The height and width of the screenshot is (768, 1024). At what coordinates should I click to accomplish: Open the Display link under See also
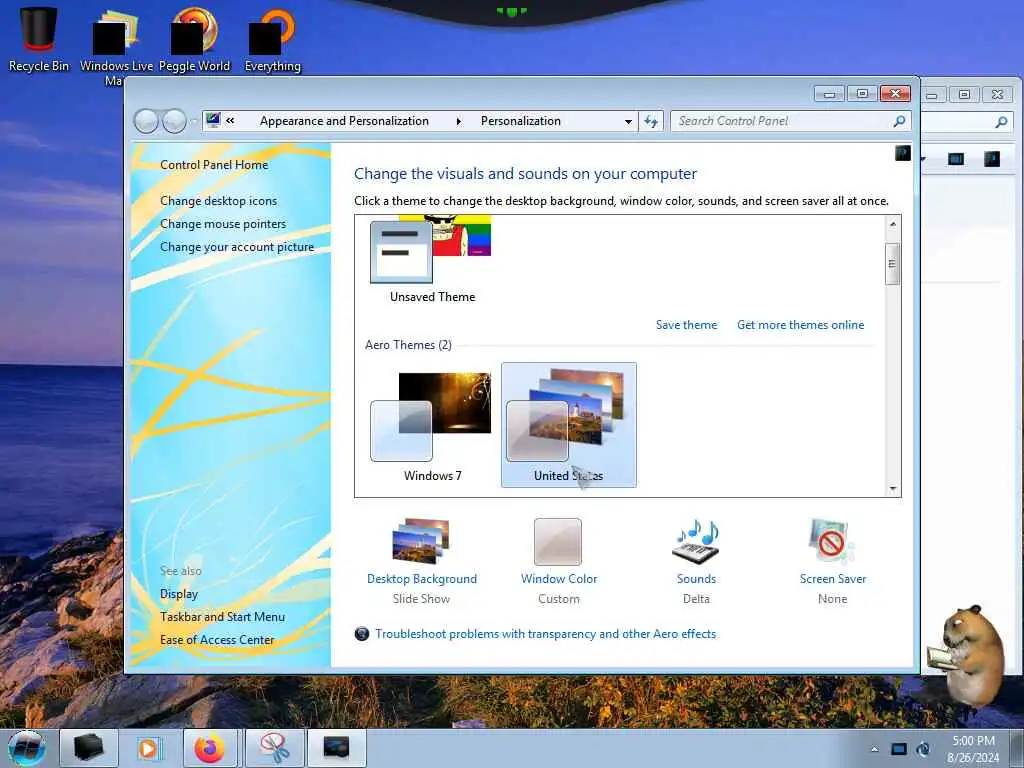coord(179,594)
